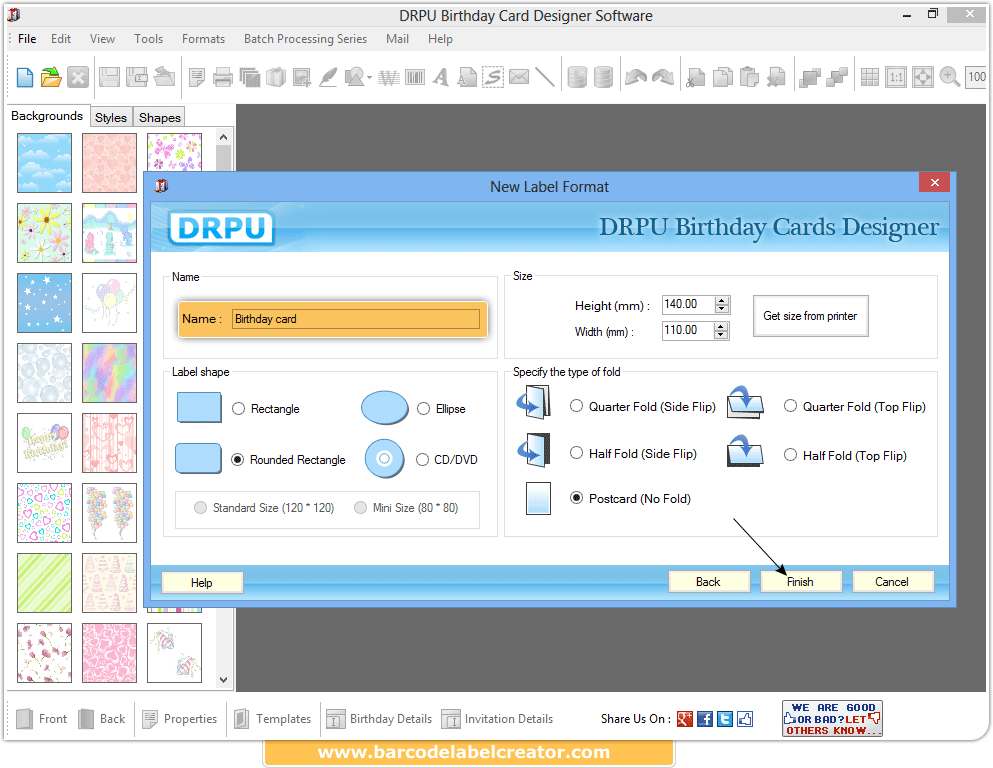Open the Batch Processing Series menu

pyautogui.click(x=305, y=39)
